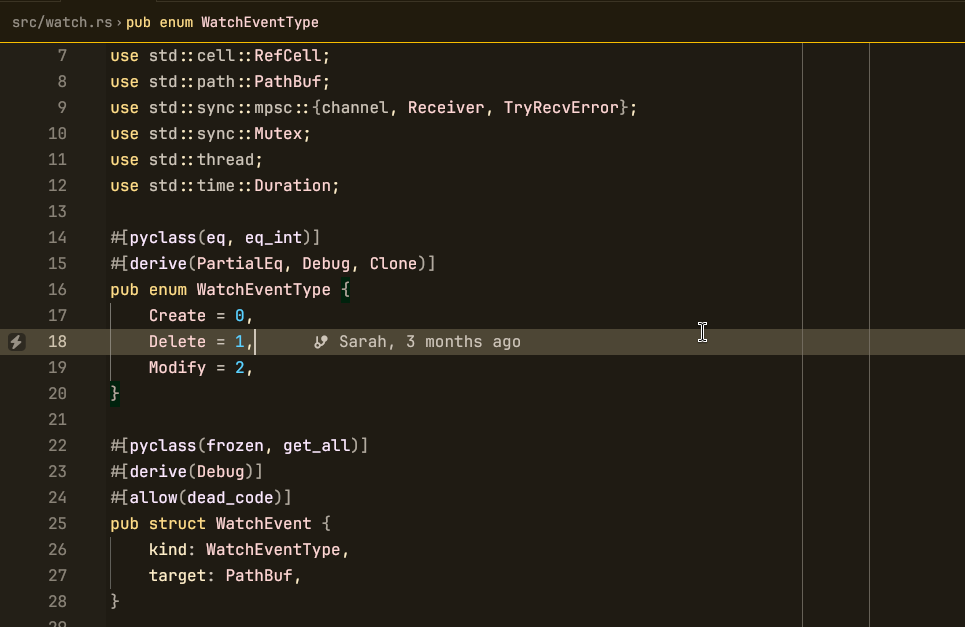This screenshot has width=965, height=627.
Task: Open blame annotation 'Sarah, 3 months ago'
Action: (x=430, y=341)
